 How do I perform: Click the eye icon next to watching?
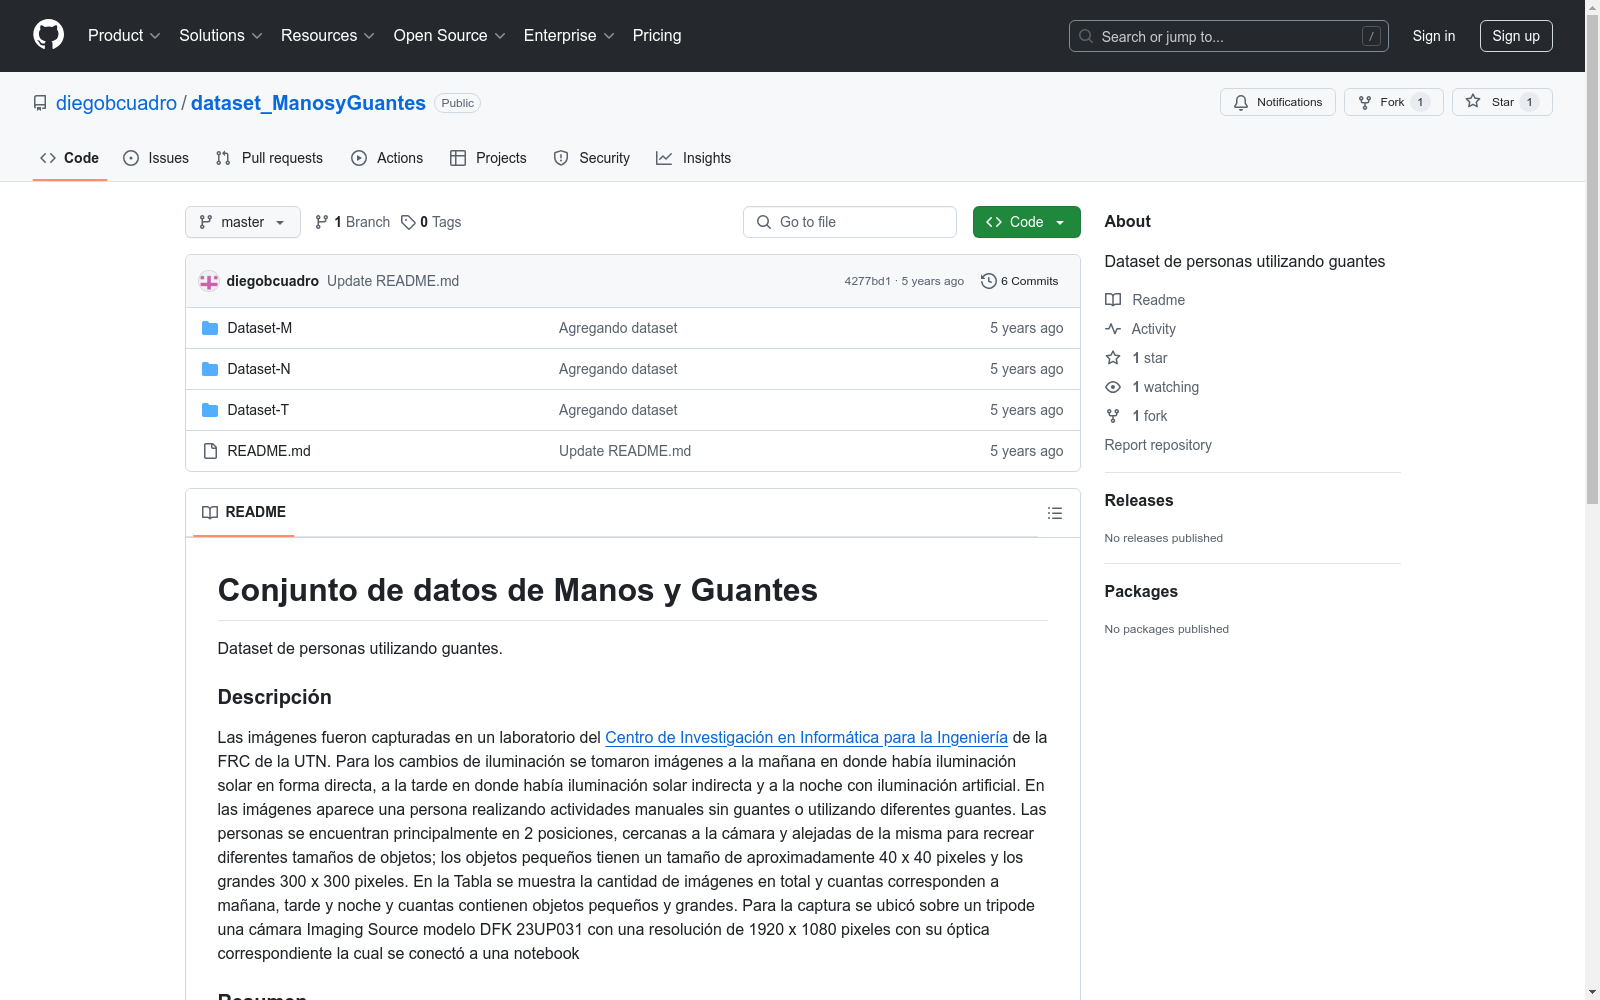click(x=1113, y=387)
